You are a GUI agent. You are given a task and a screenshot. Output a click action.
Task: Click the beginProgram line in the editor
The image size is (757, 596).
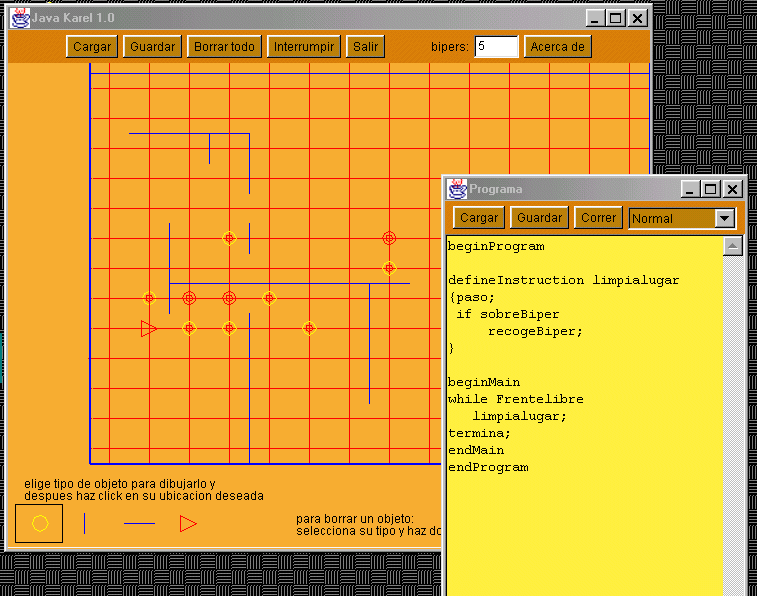coord(496,246)
